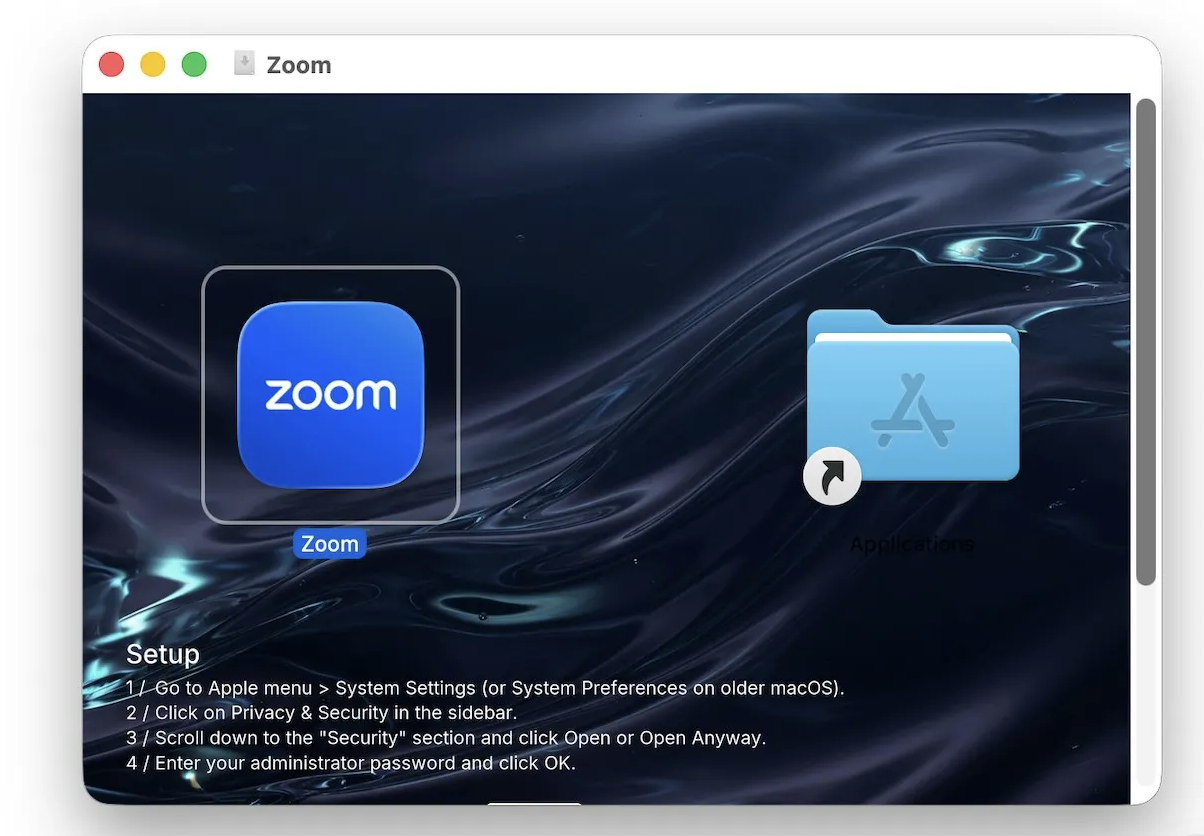Click the Applications folder shortcut
Viewport: 1204px width, 836px height.
[x=912, y=405]
